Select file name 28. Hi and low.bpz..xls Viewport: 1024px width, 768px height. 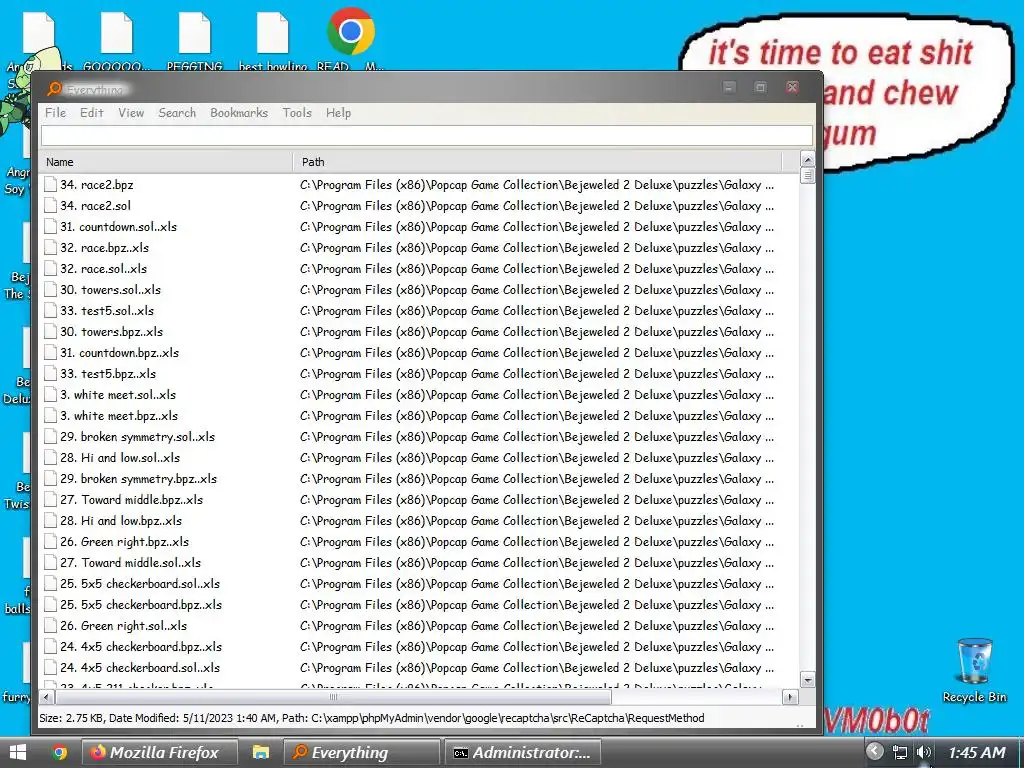121,520
